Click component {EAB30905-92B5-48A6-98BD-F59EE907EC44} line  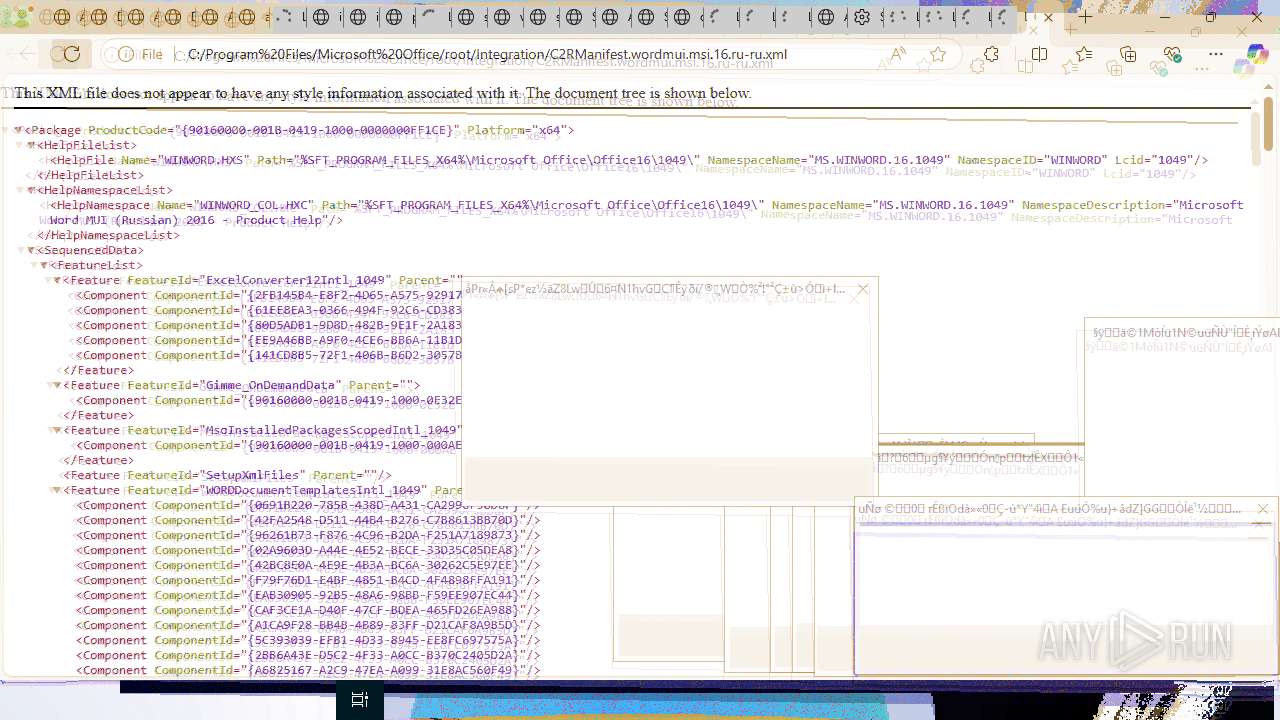[x=308, y=595]
